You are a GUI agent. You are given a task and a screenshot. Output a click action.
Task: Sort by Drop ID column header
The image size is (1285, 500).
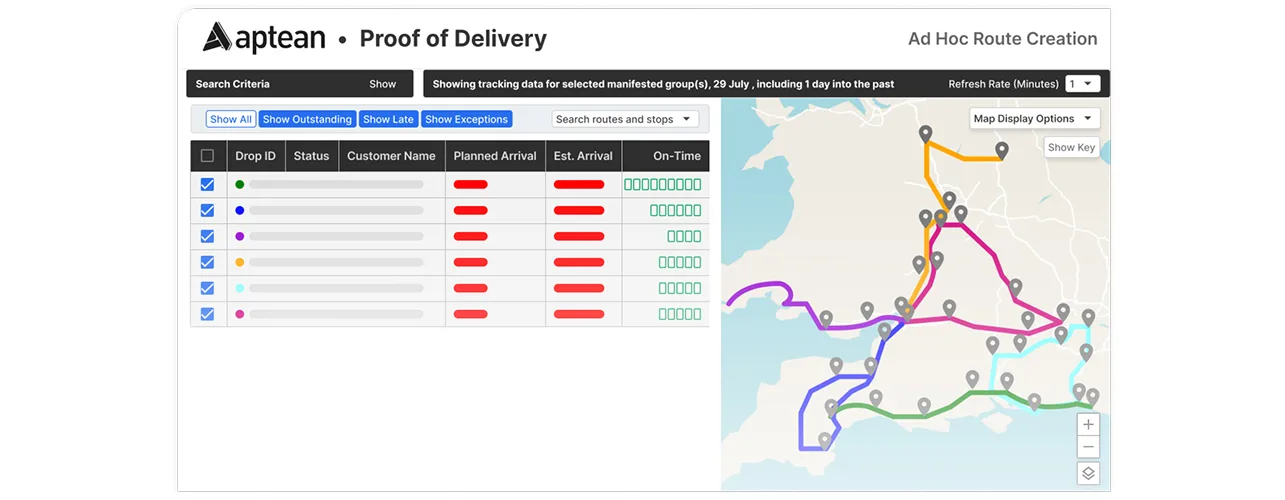click(x=256, y=156)
